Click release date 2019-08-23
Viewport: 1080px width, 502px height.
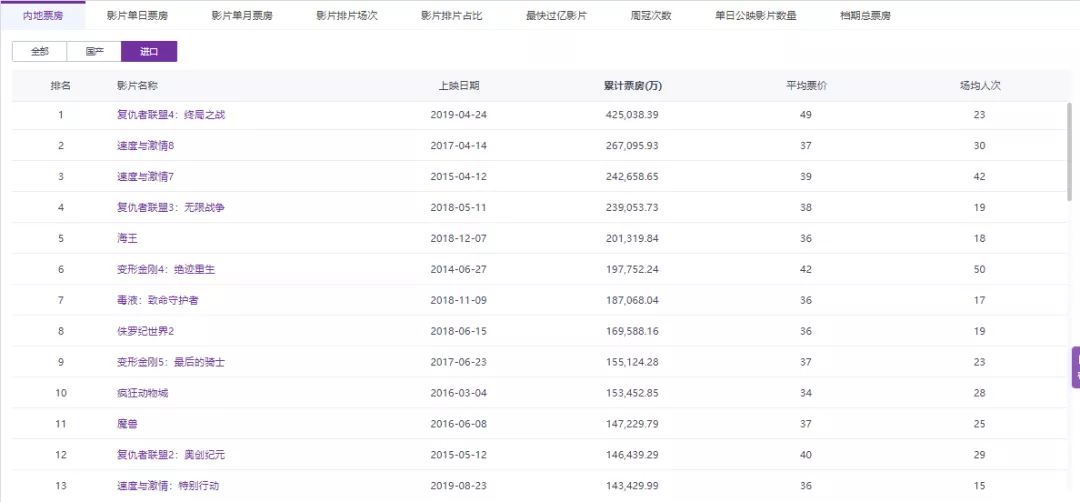[459, 486]
